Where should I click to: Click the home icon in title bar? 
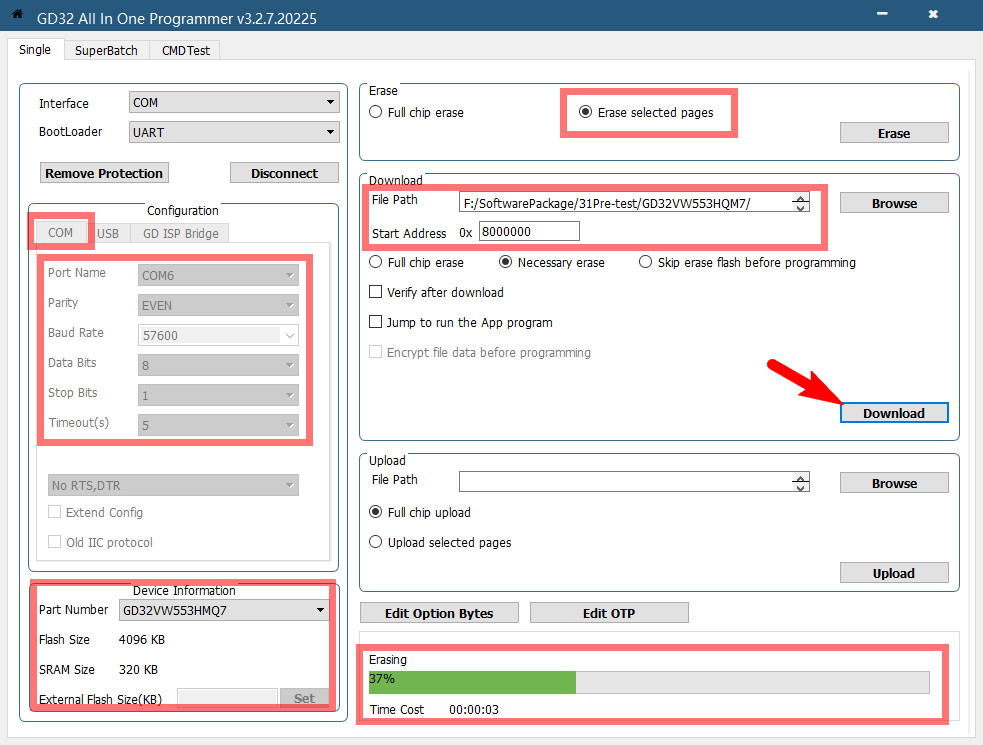point(17,15)
